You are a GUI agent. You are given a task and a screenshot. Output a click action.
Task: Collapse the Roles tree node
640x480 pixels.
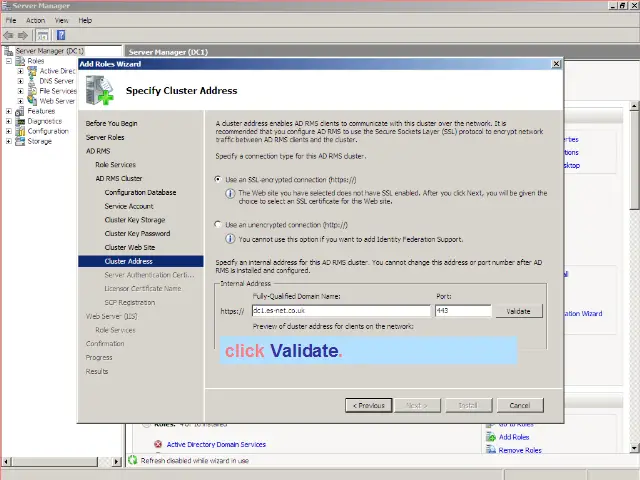point(8,61)
